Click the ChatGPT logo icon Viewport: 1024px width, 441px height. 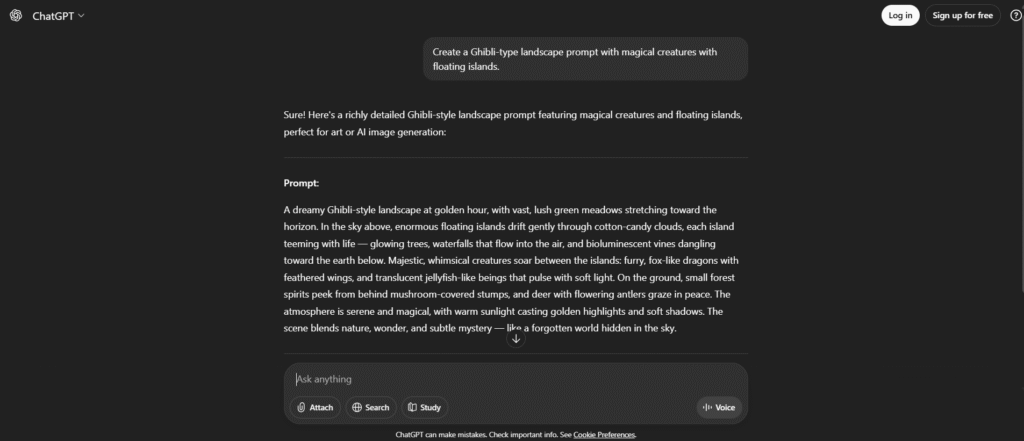point(15,15)
